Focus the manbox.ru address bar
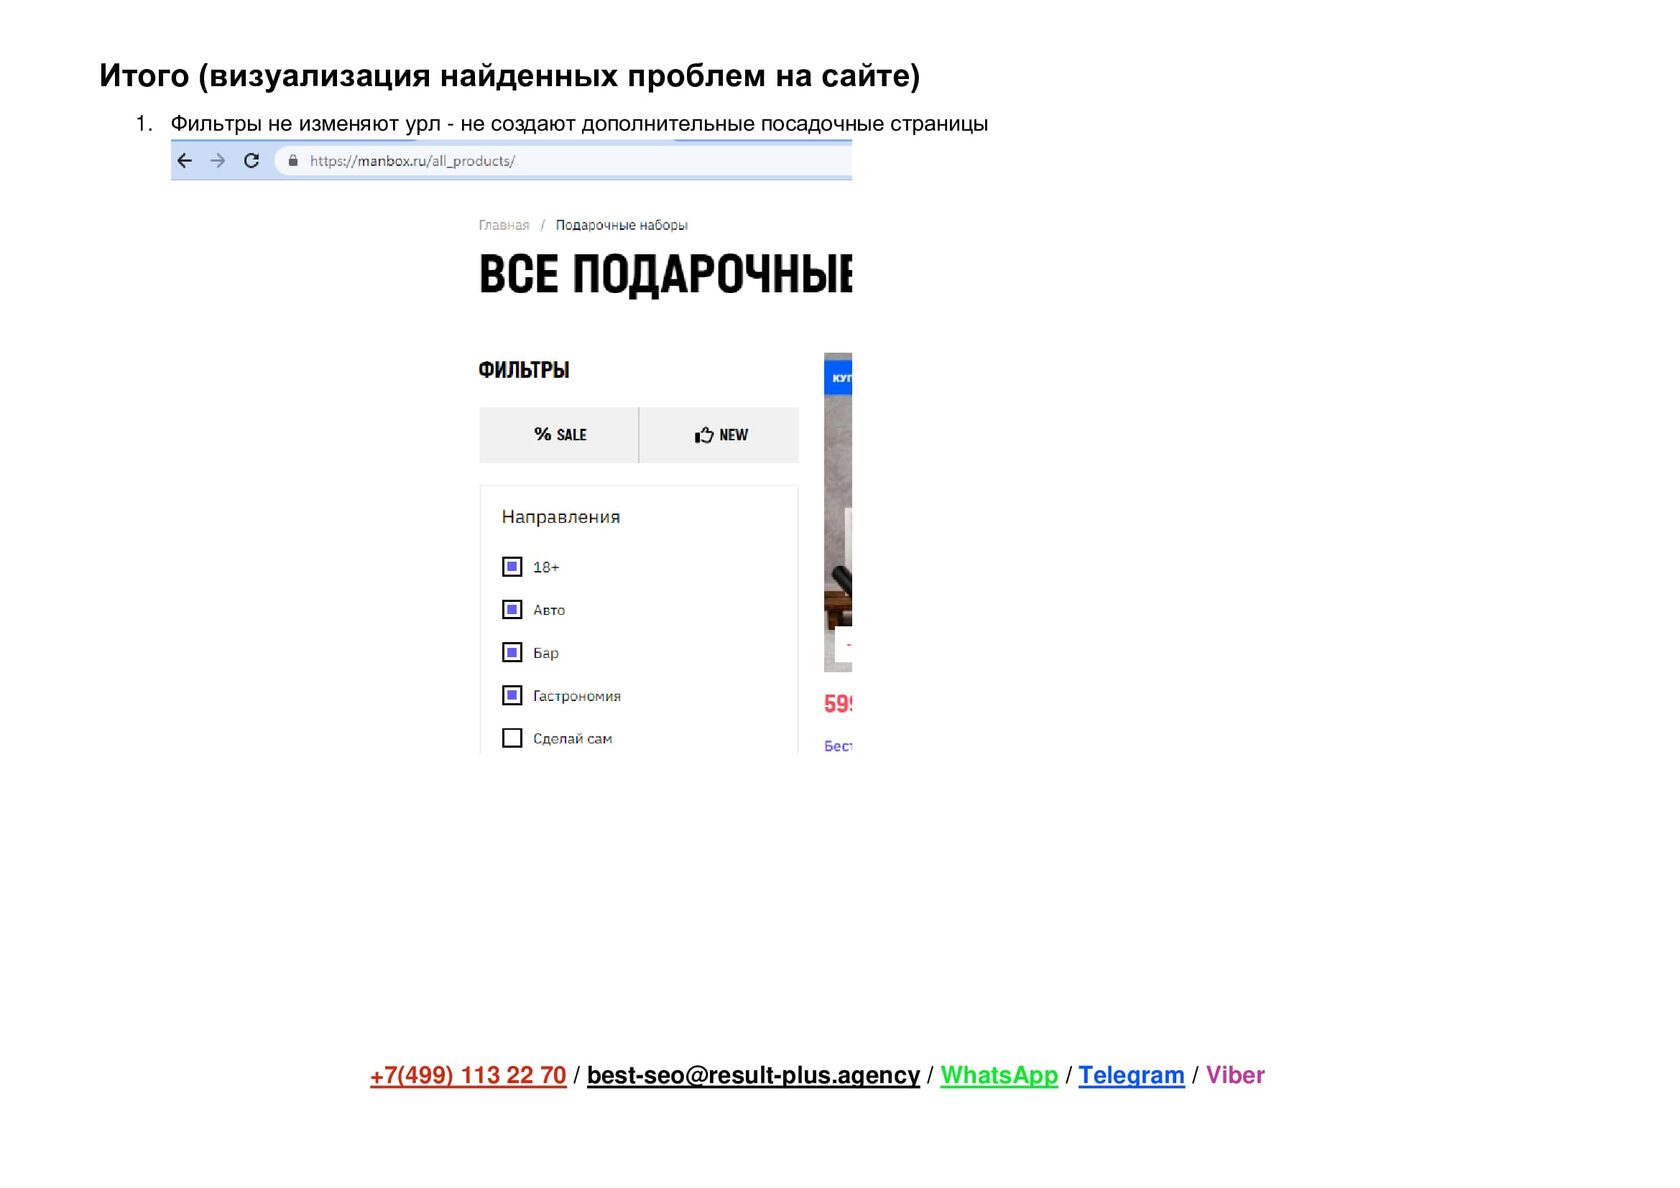This screenshot has height=1188, width=1680. point(563,161)
